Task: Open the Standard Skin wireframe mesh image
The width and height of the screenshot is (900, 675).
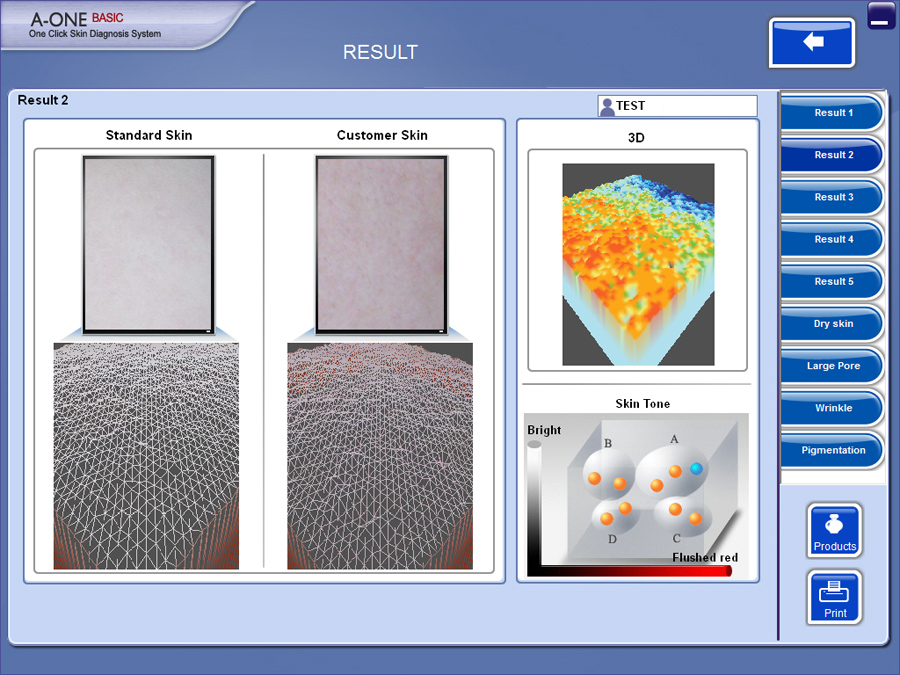Action: click(x=146, y=456)
